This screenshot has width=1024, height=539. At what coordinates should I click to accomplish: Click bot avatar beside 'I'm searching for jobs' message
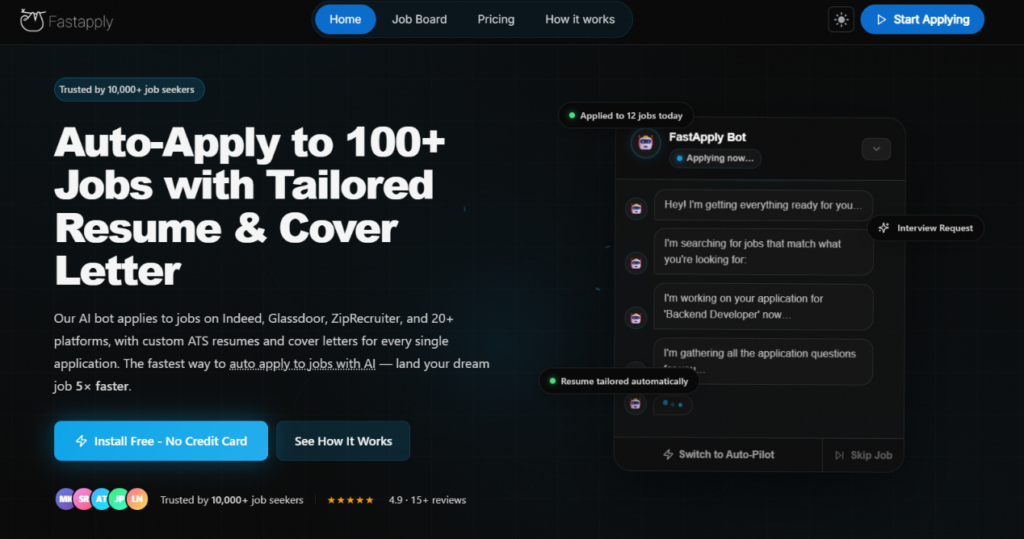pyautogui.click(x=636, y=263)
